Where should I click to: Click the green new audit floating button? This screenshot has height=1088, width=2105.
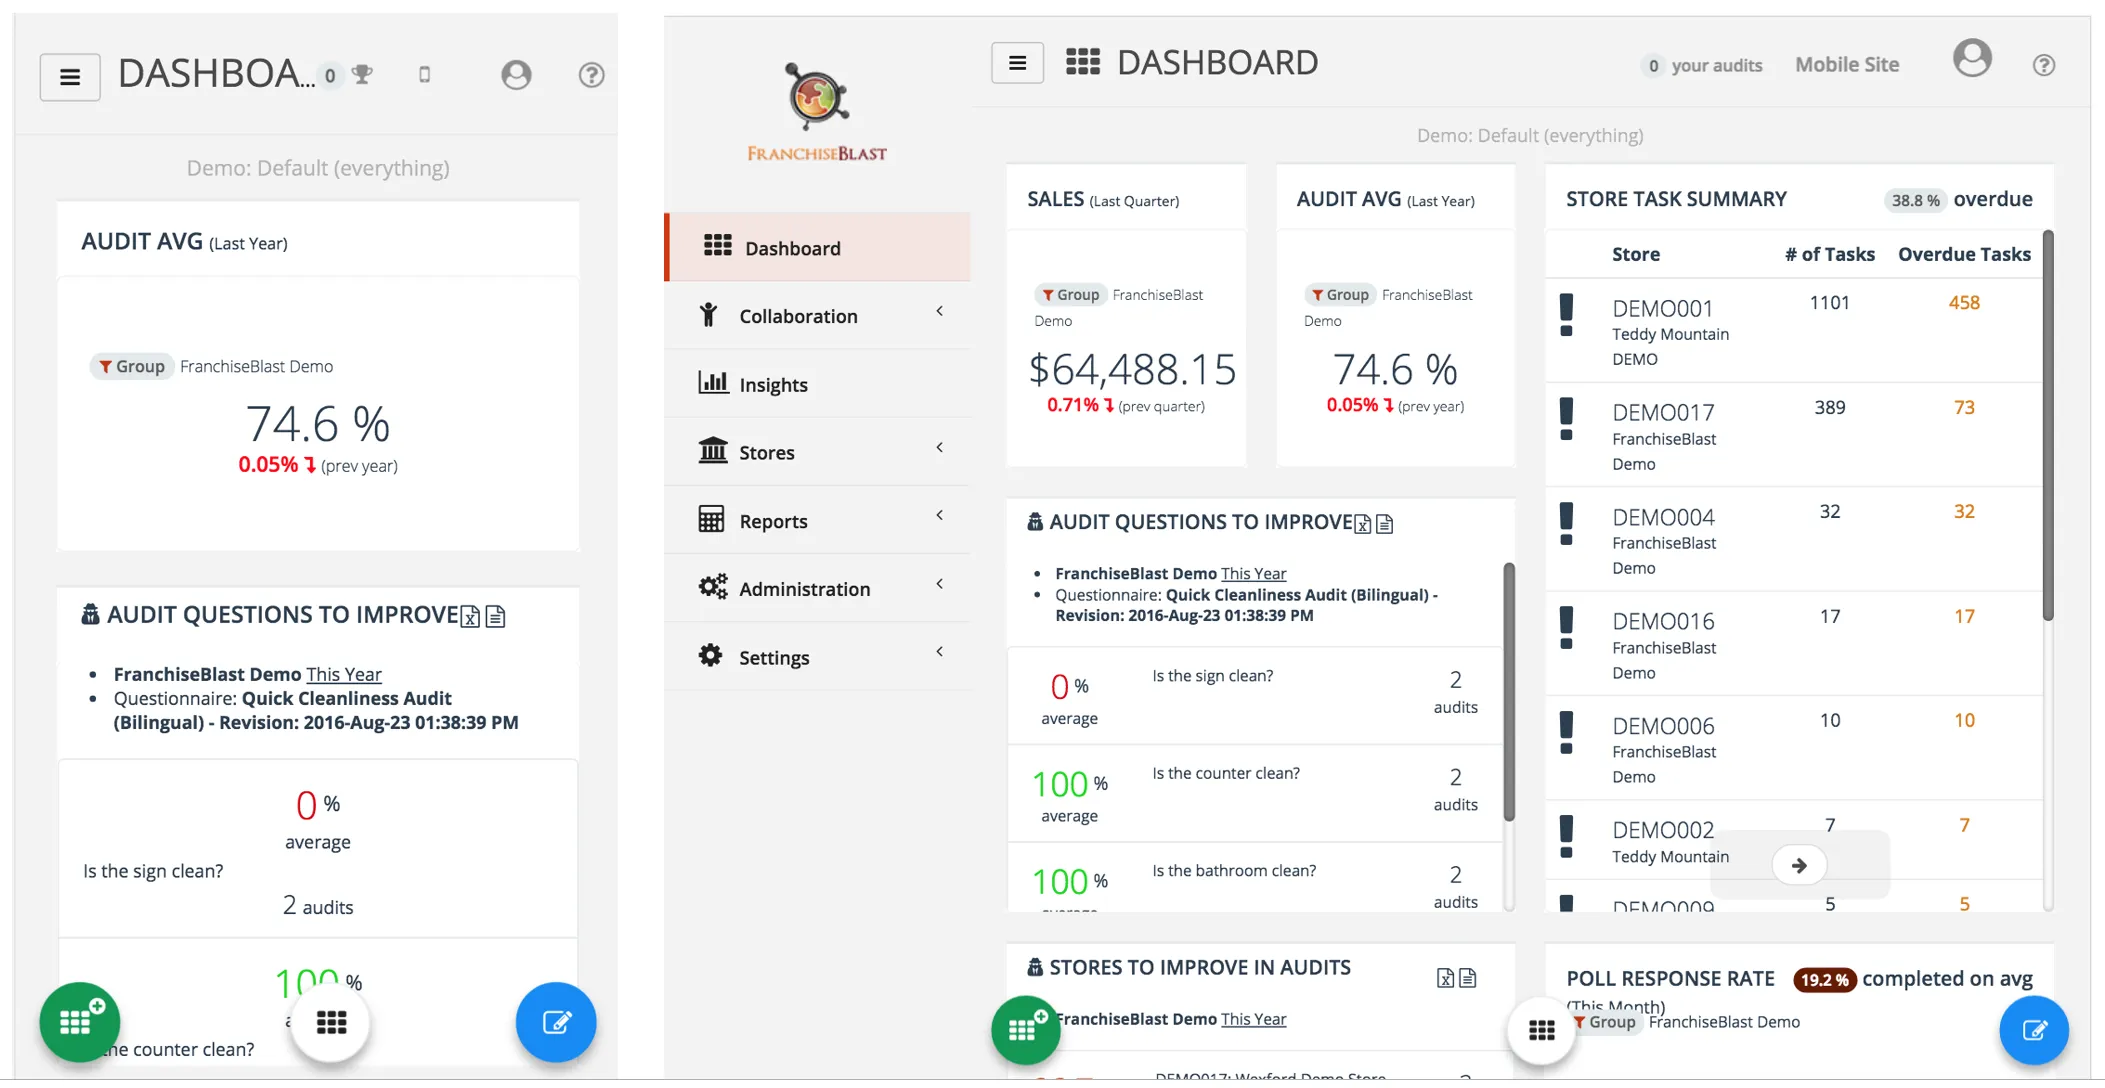1024,1029
